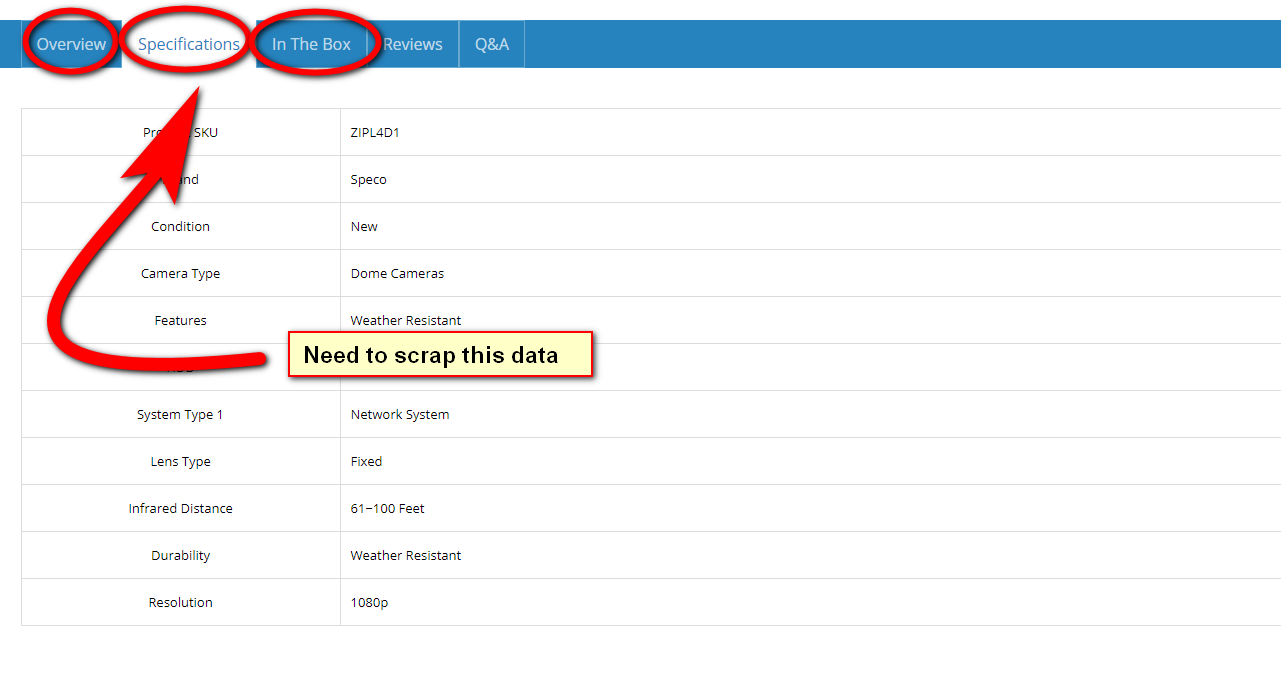This screenshot has height=674, width=1281.
Task: Select the Condition row label
Action: point(180,227)
